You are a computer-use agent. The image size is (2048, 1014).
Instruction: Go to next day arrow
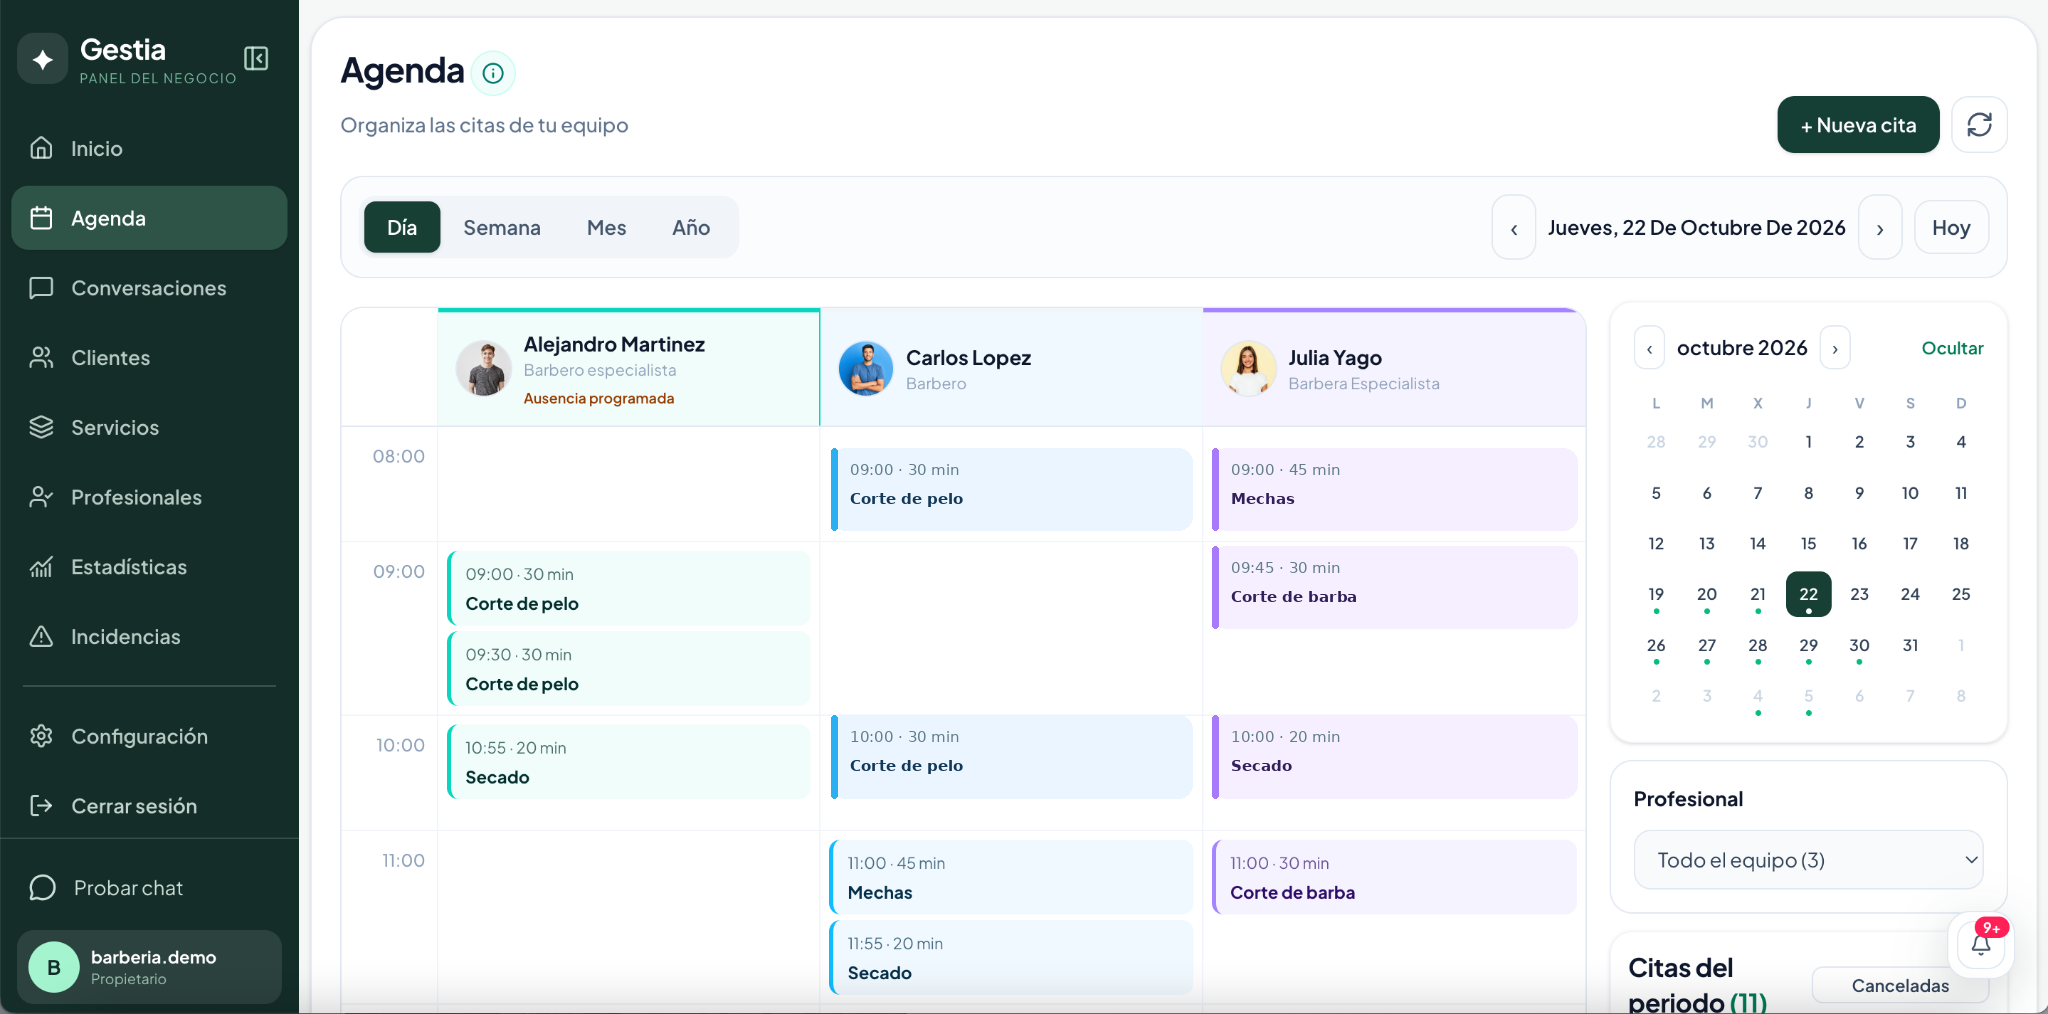(x=1880, y=228)
